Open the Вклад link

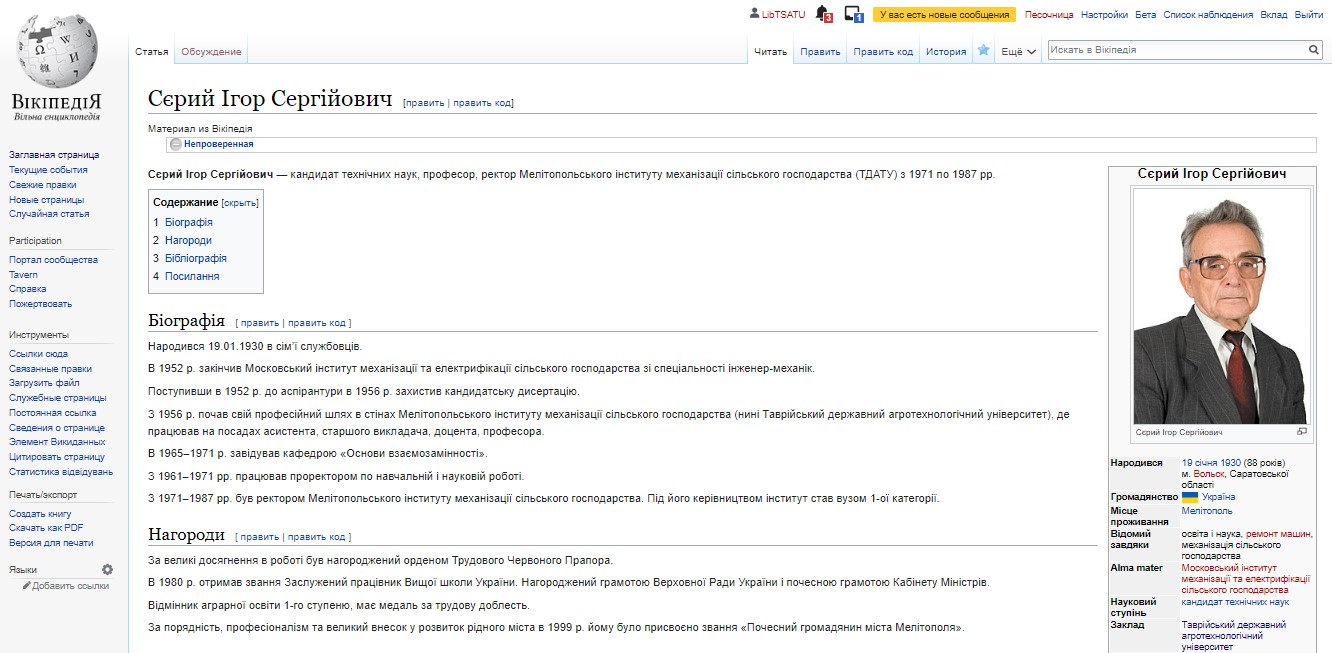point(1274,14)
